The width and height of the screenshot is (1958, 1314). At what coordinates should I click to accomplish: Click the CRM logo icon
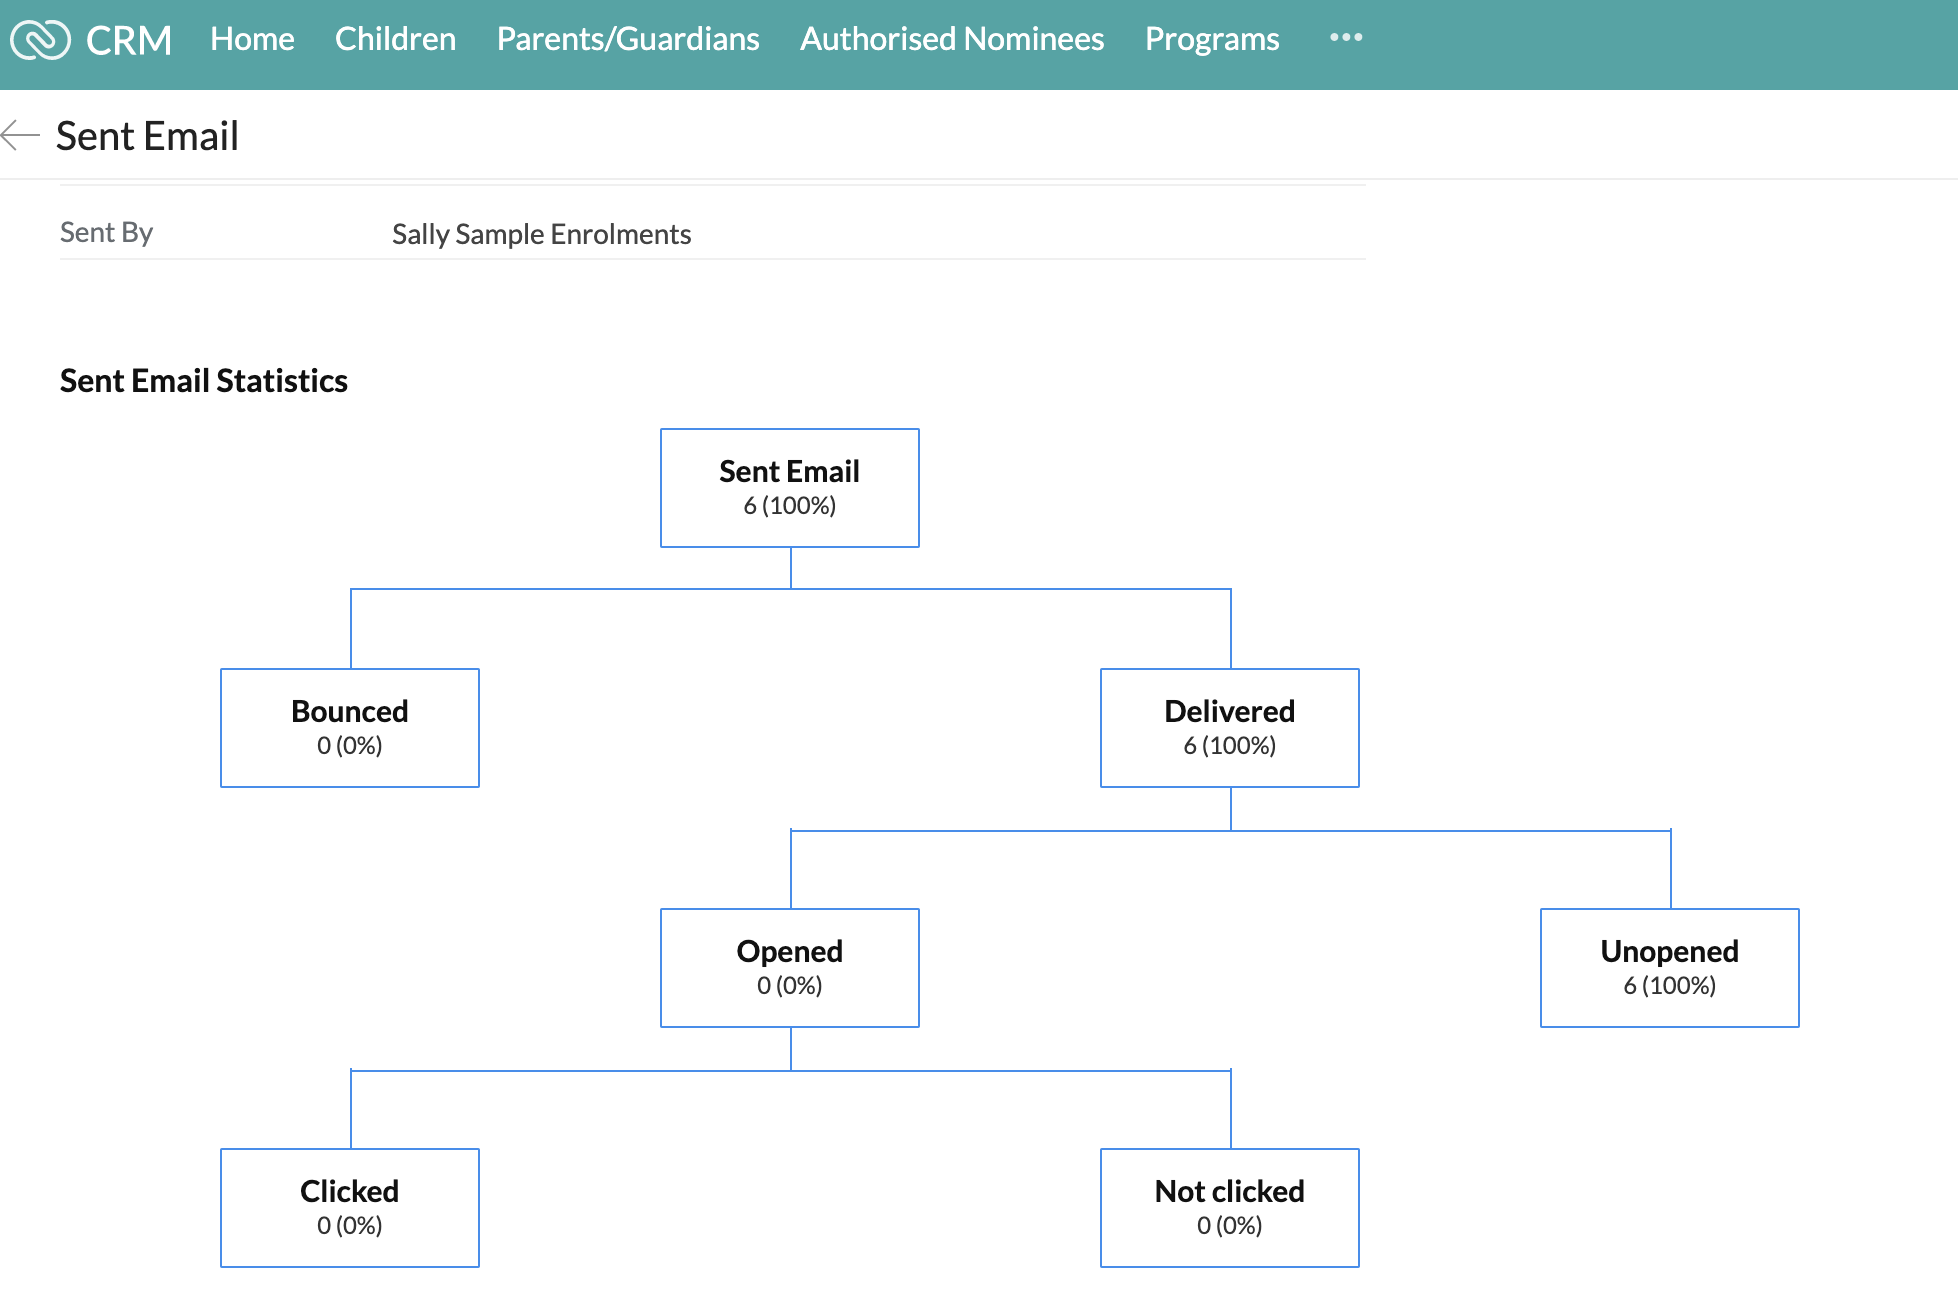[40, 40]
